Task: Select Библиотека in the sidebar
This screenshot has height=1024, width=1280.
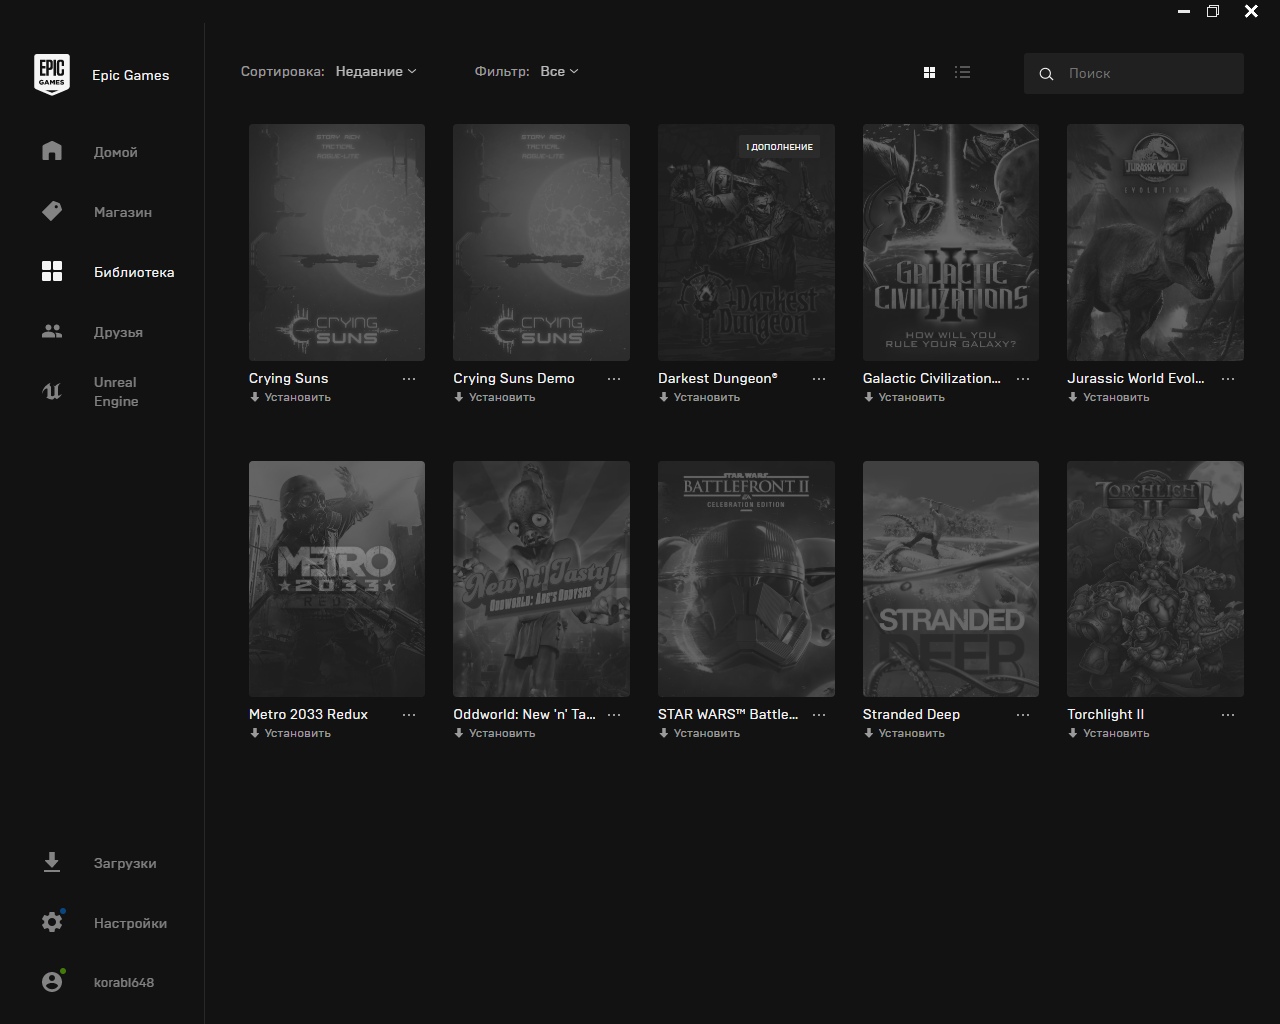Action: tap(134, 272)
